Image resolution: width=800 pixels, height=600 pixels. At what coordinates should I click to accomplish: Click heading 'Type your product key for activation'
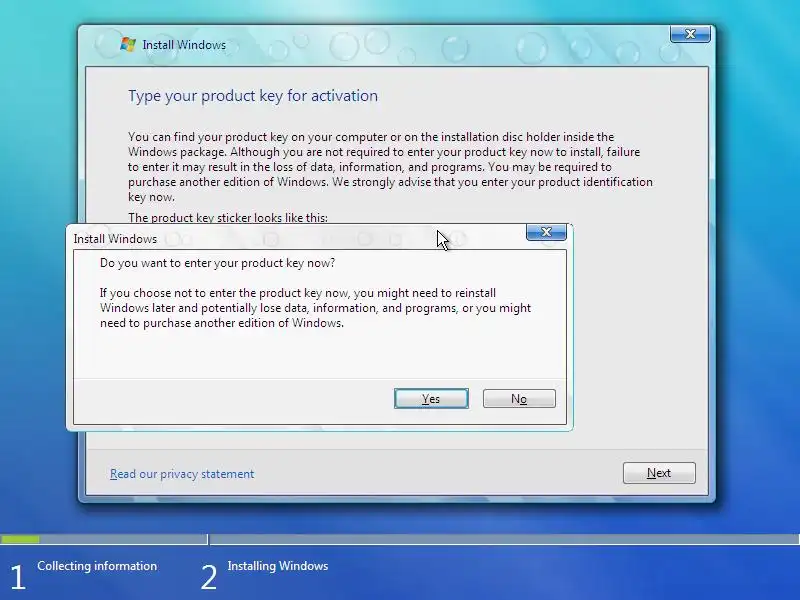[253, 96]
